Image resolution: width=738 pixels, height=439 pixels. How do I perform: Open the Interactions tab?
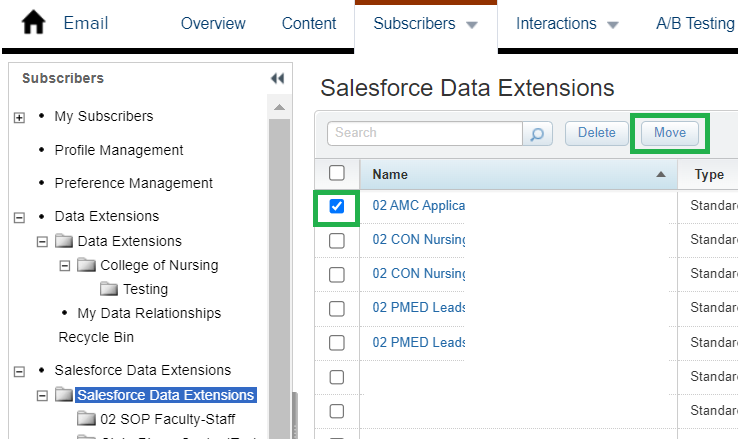556,23
